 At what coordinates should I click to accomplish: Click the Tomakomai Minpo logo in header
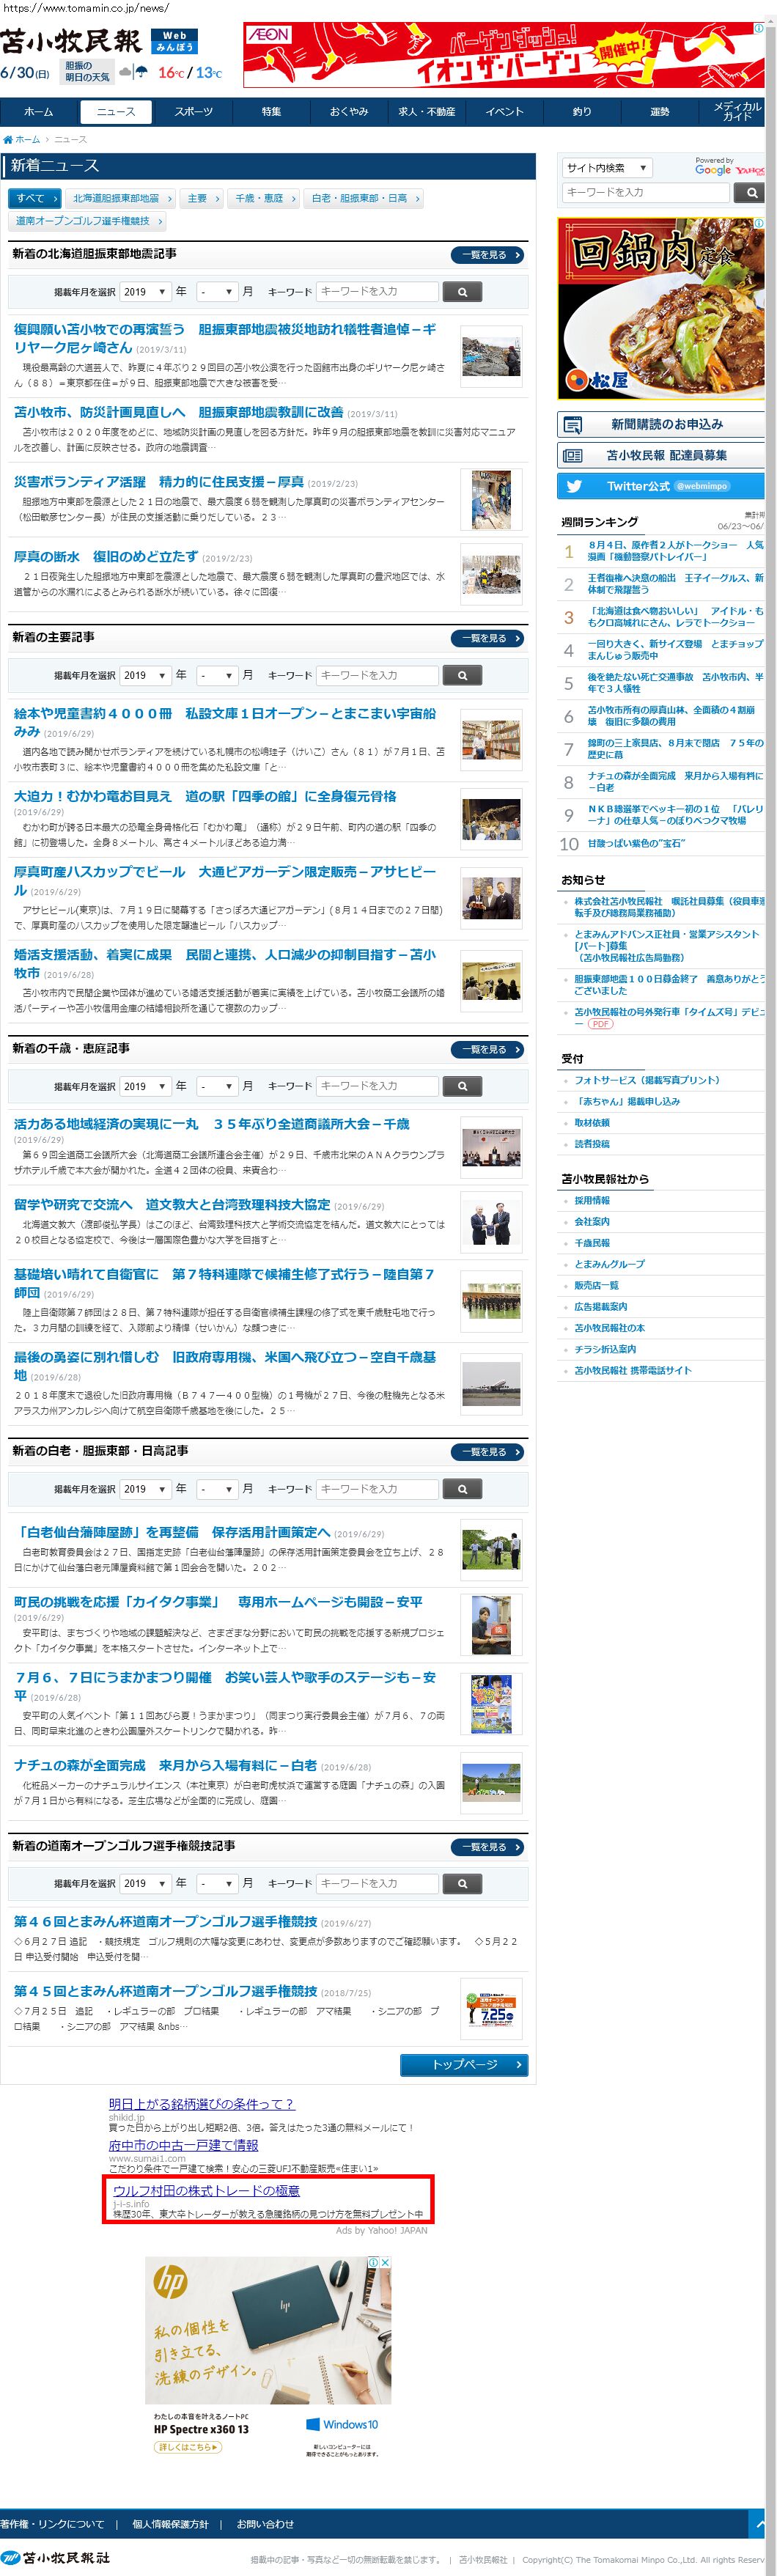(71, 41)
